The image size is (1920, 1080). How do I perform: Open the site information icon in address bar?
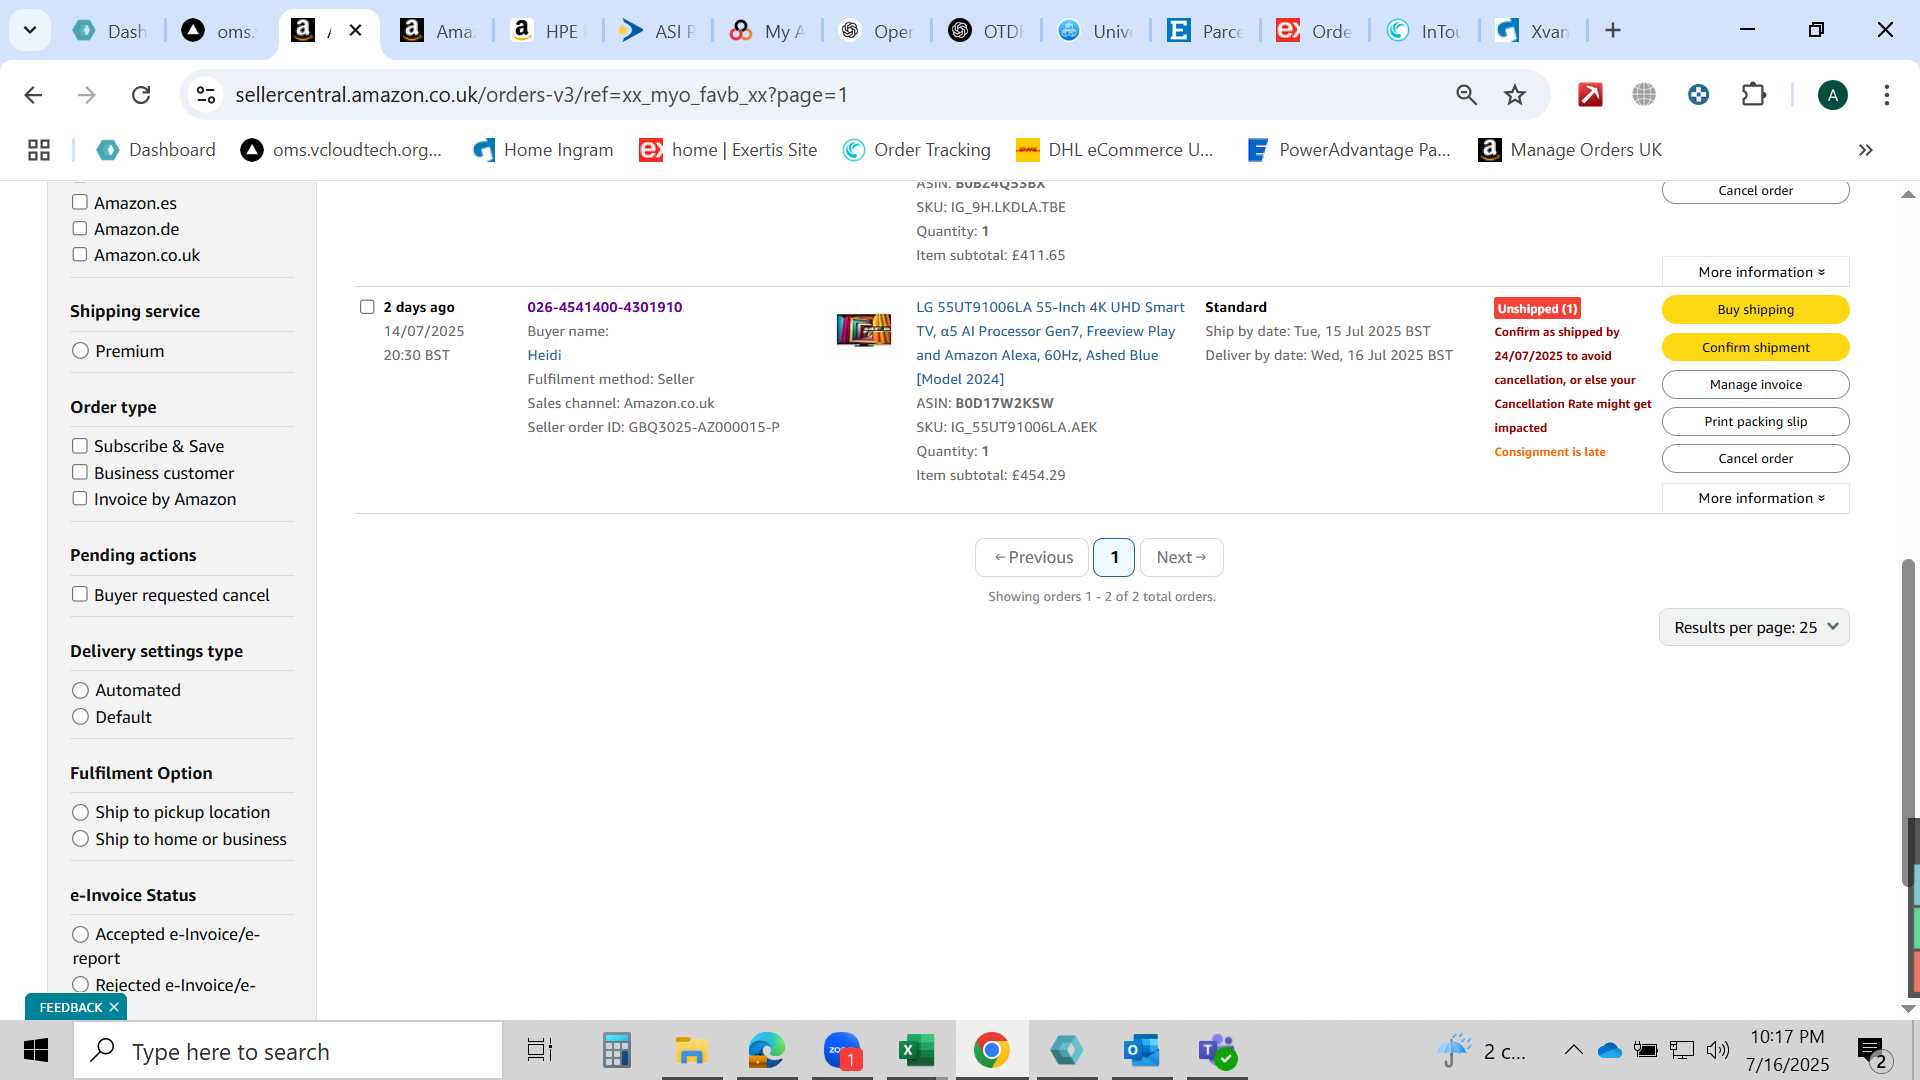(206, 95)
